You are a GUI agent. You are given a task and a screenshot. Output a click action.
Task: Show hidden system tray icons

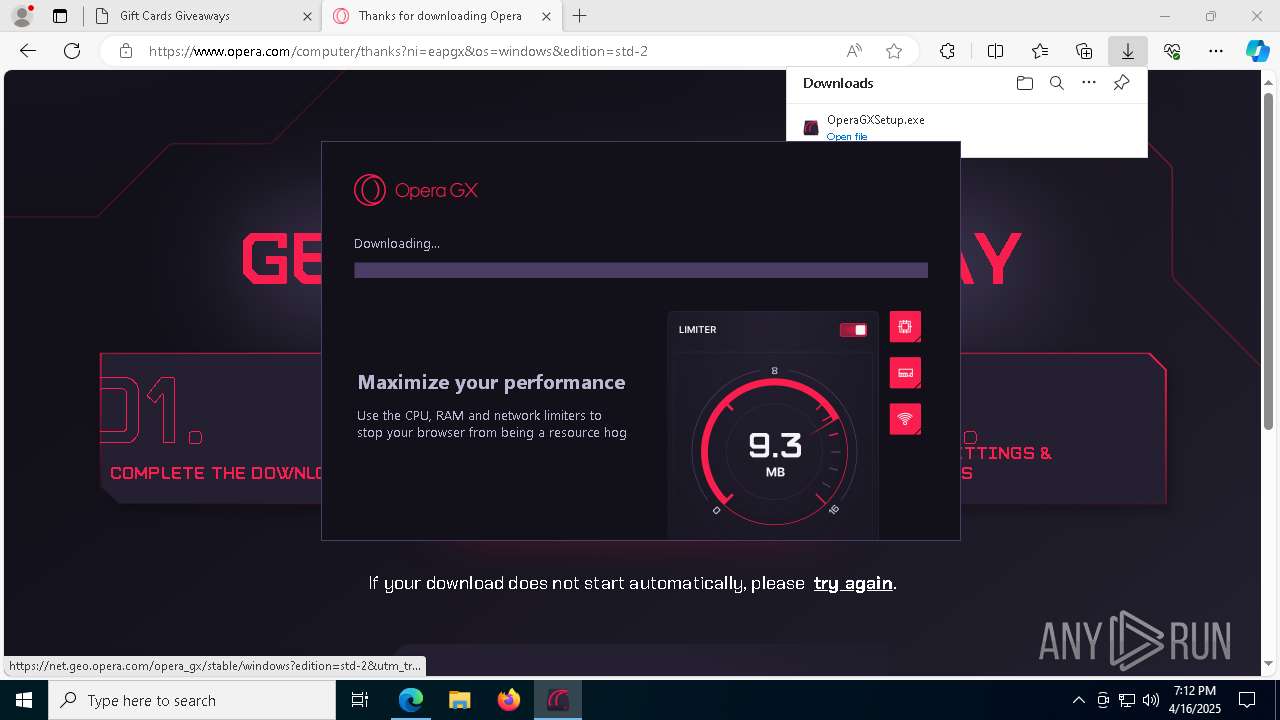[x=1078, y=700]
